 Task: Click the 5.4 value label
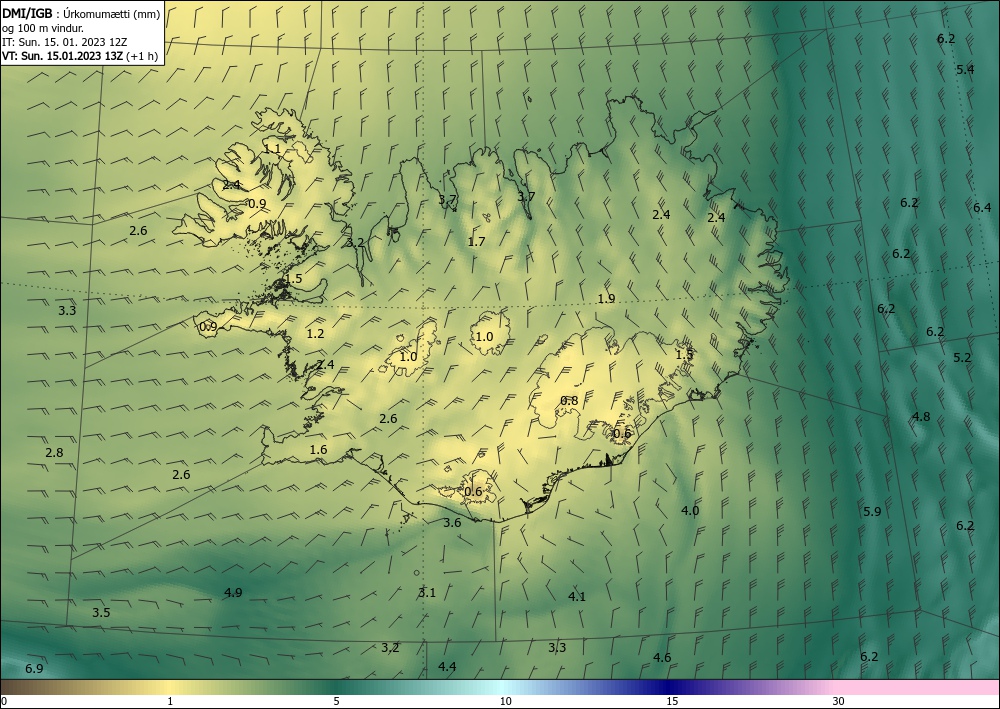pyautogui.click(x=965, y=69)
